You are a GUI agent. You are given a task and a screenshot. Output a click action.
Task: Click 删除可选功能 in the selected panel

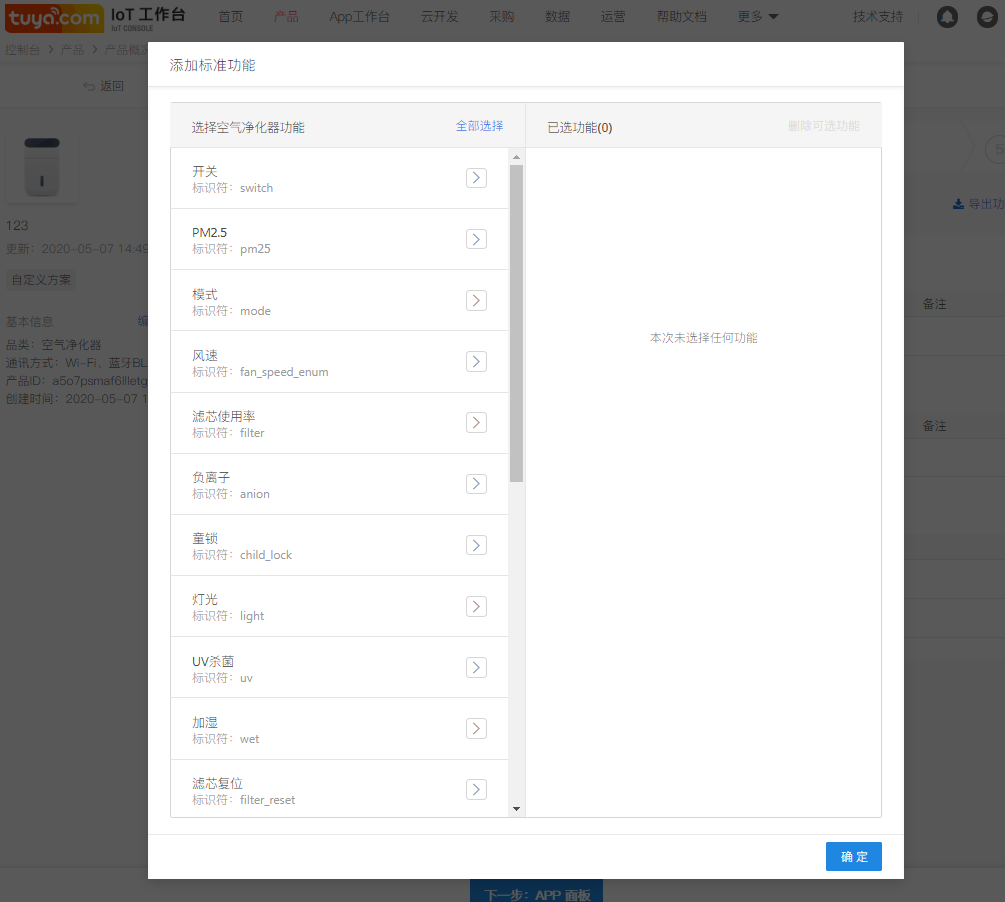pyautogui.click(x=823, y=126)
